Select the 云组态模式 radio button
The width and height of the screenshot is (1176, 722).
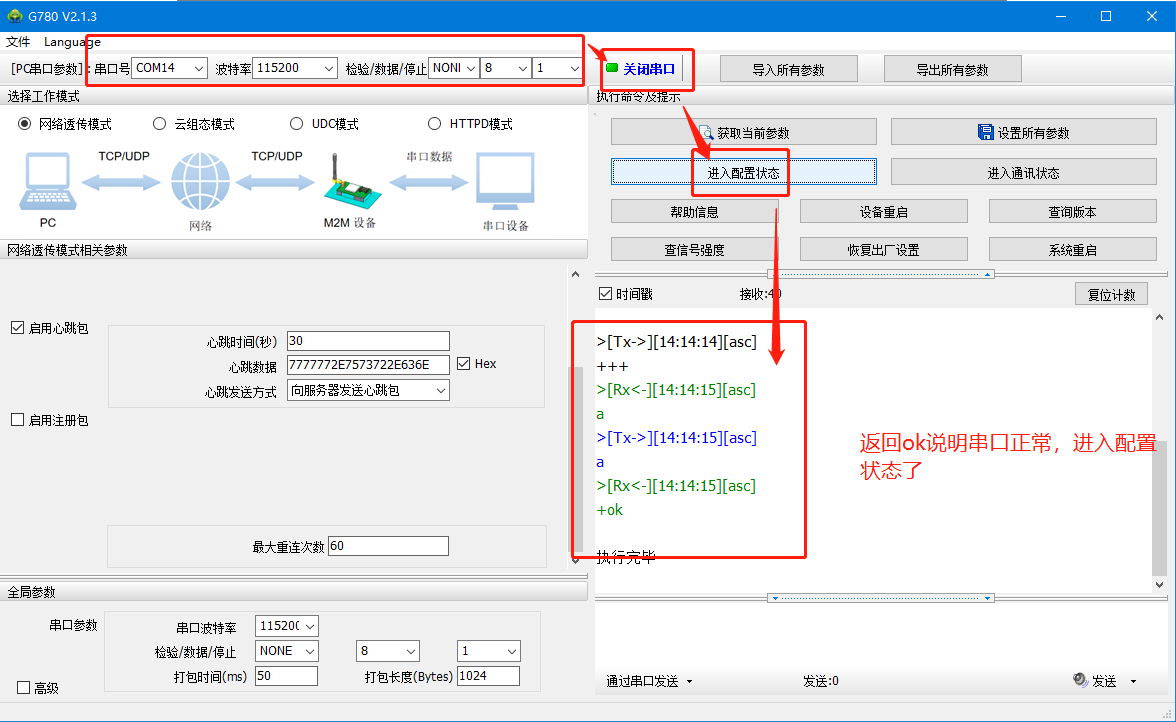pyautogui.click(x=160, y=124)
